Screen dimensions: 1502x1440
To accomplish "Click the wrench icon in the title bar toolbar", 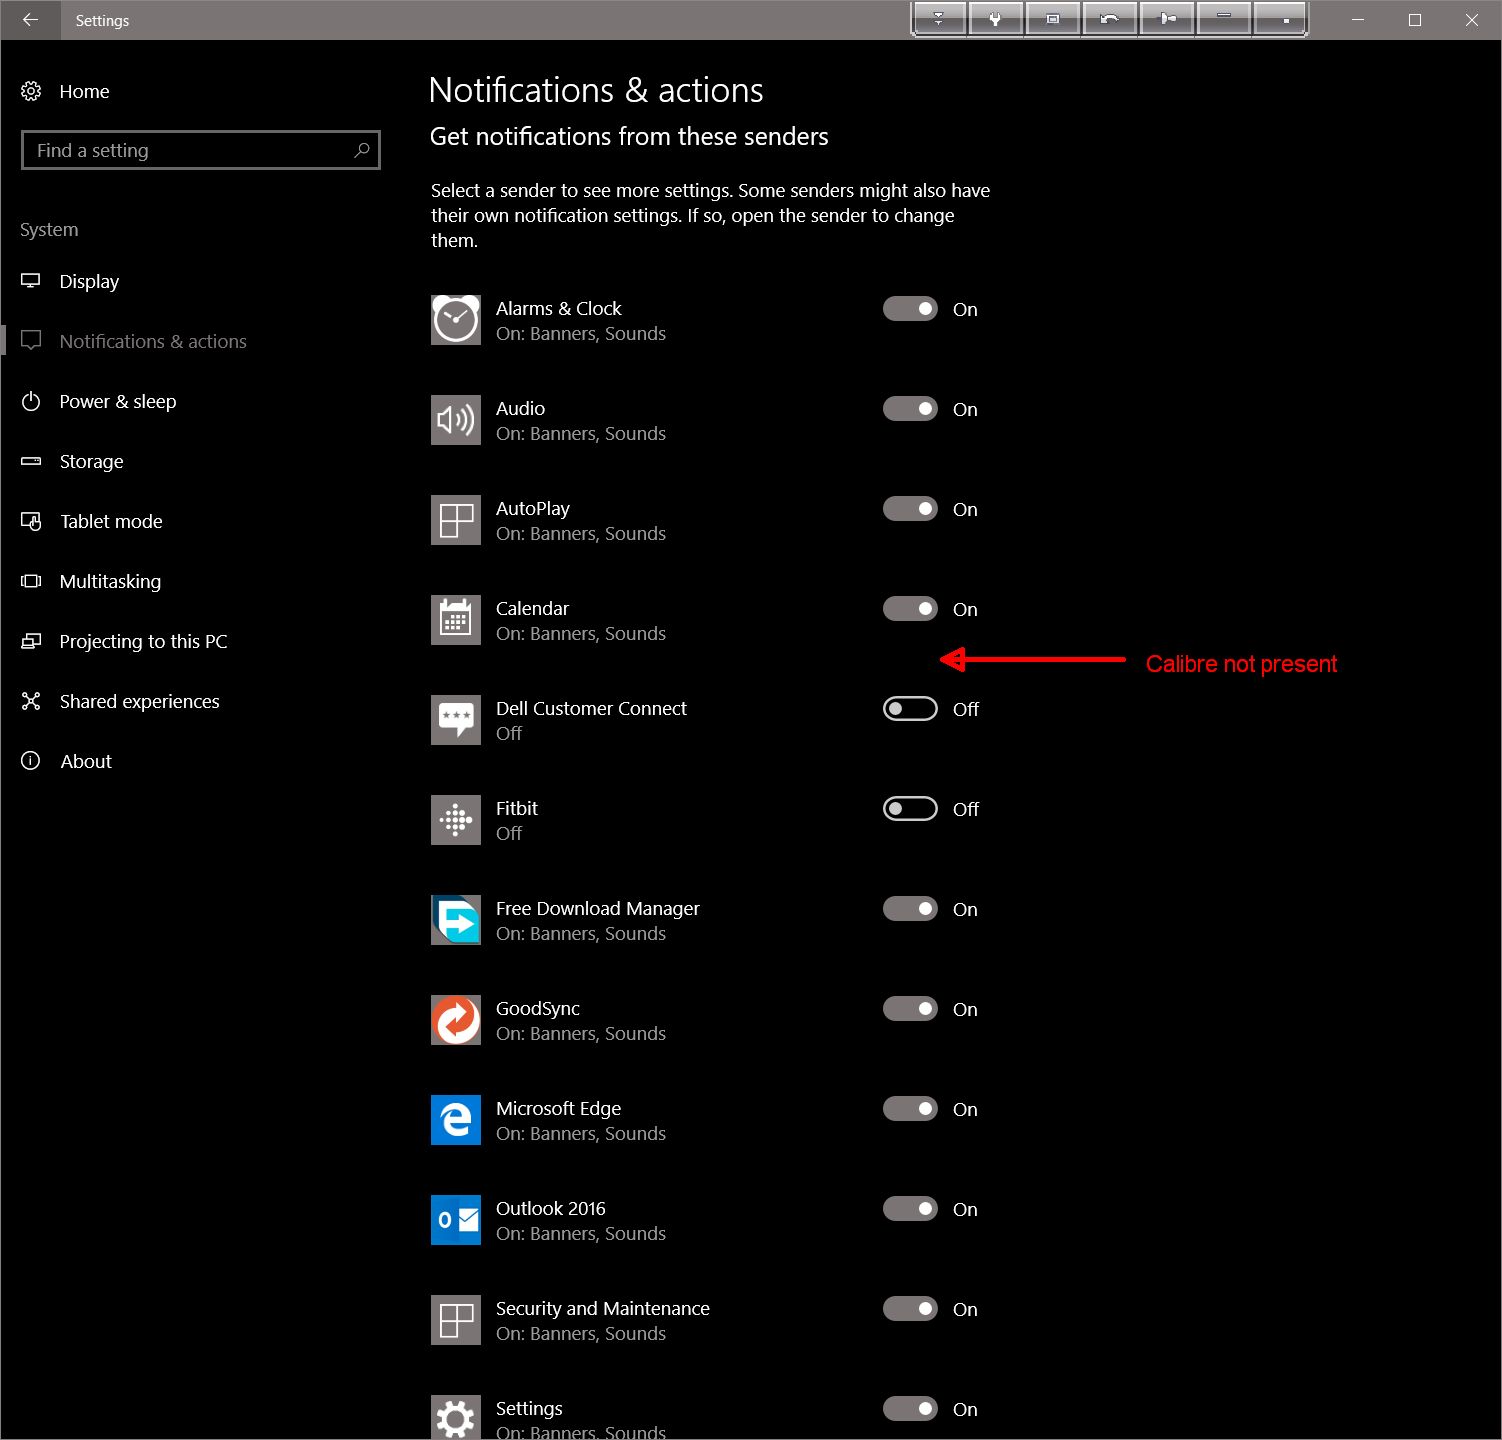I will (x=995, y=19).
